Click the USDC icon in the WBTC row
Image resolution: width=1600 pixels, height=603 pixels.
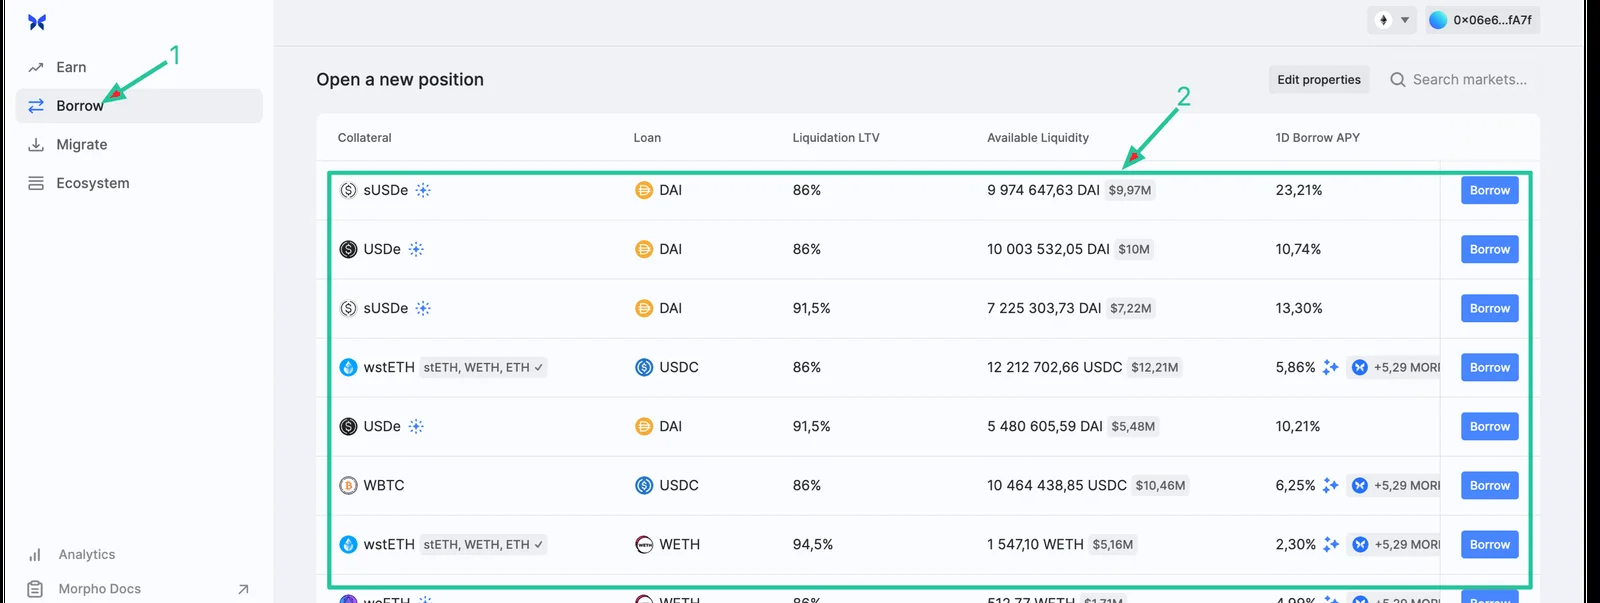644,485
